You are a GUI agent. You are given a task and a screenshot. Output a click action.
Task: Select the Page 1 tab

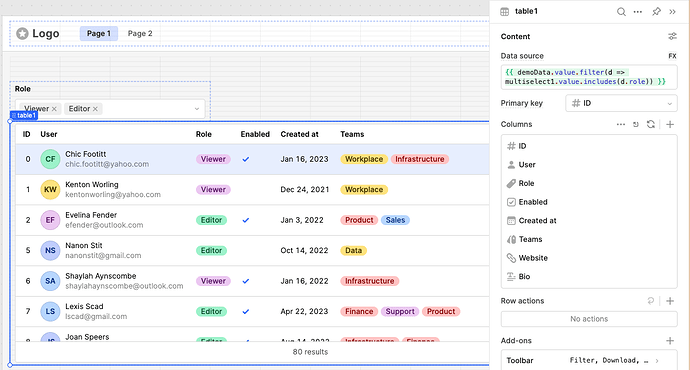99,33
